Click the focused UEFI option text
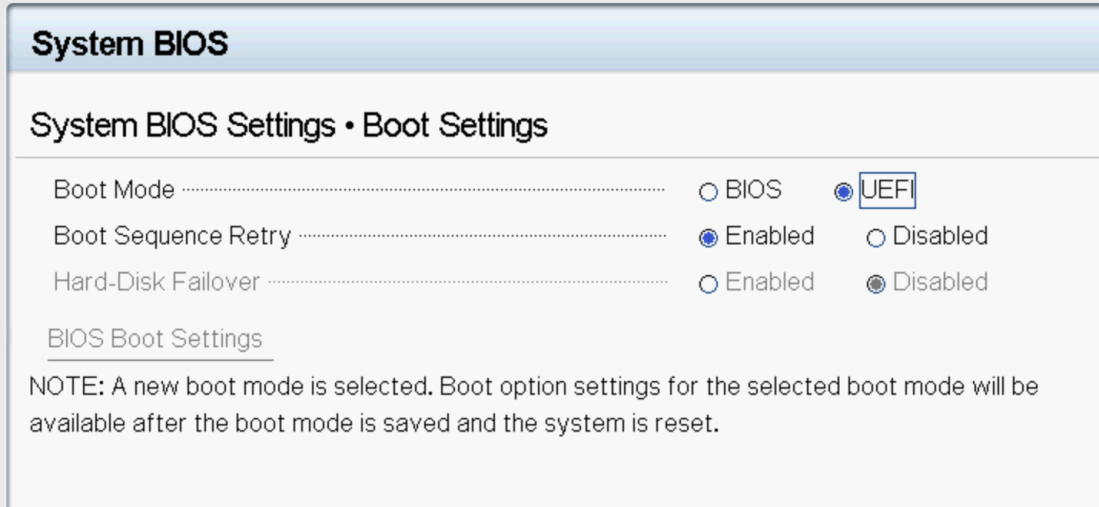 [887, 190]
